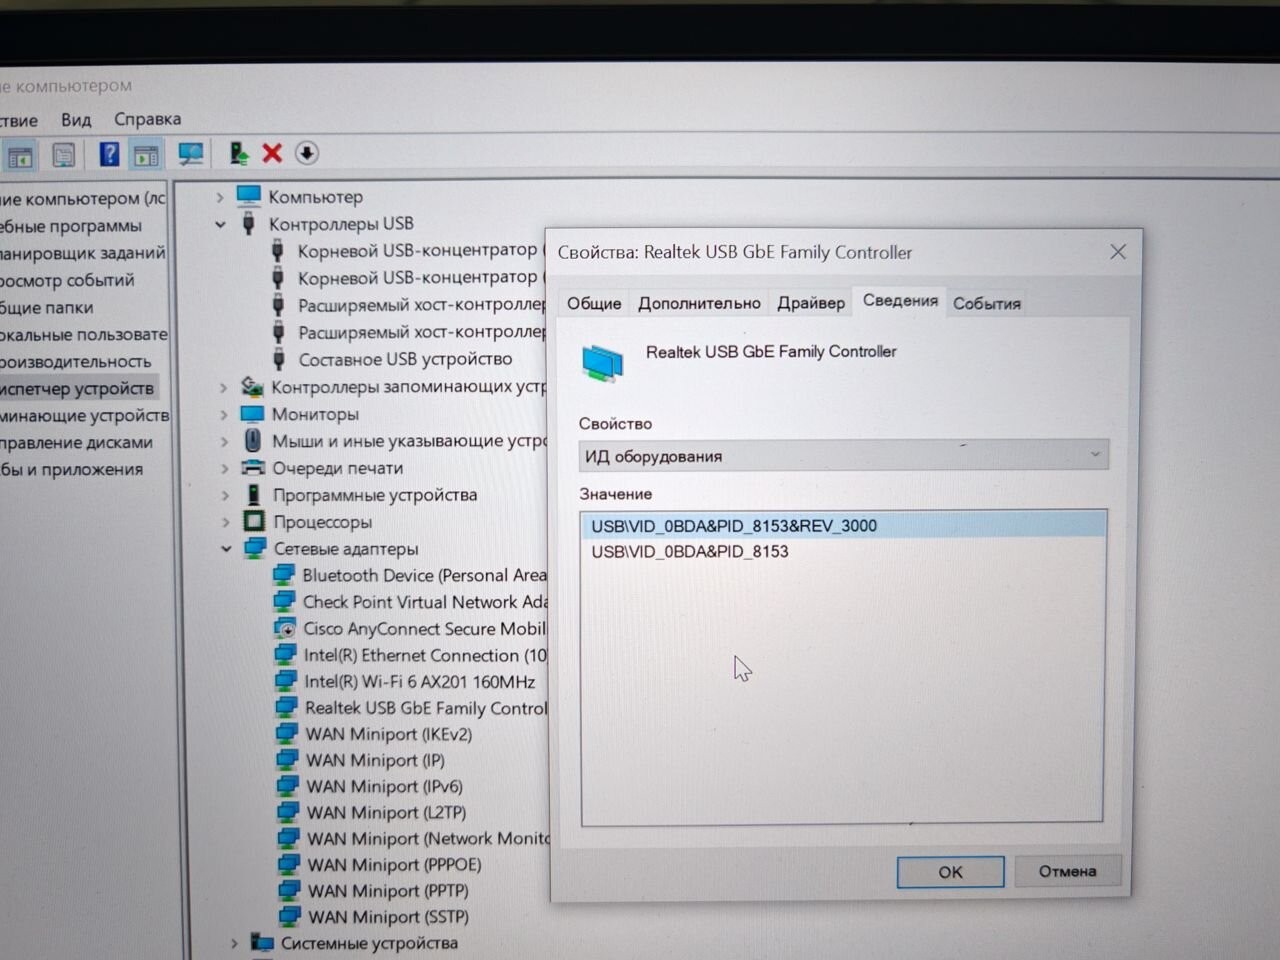Viewport: 1280px width, 960px height.
Task: Click the Процессоры category chip icon
Action: (x=254, y=522)
